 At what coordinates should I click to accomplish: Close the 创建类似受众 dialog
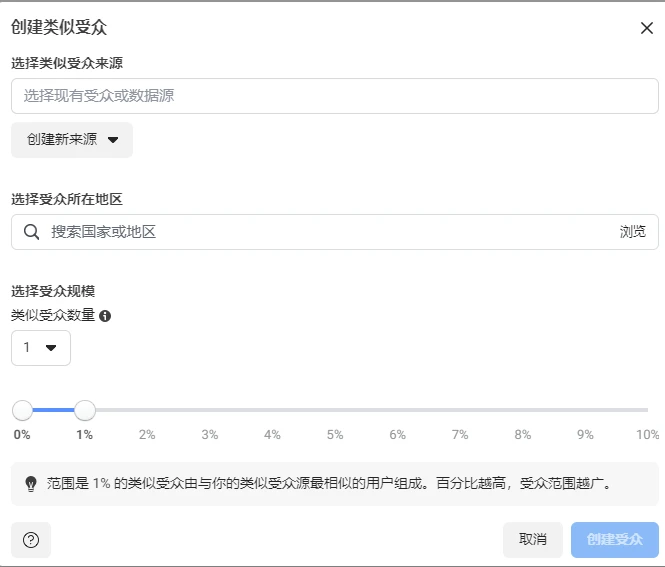pyautogui.click(x=646, y=28)
